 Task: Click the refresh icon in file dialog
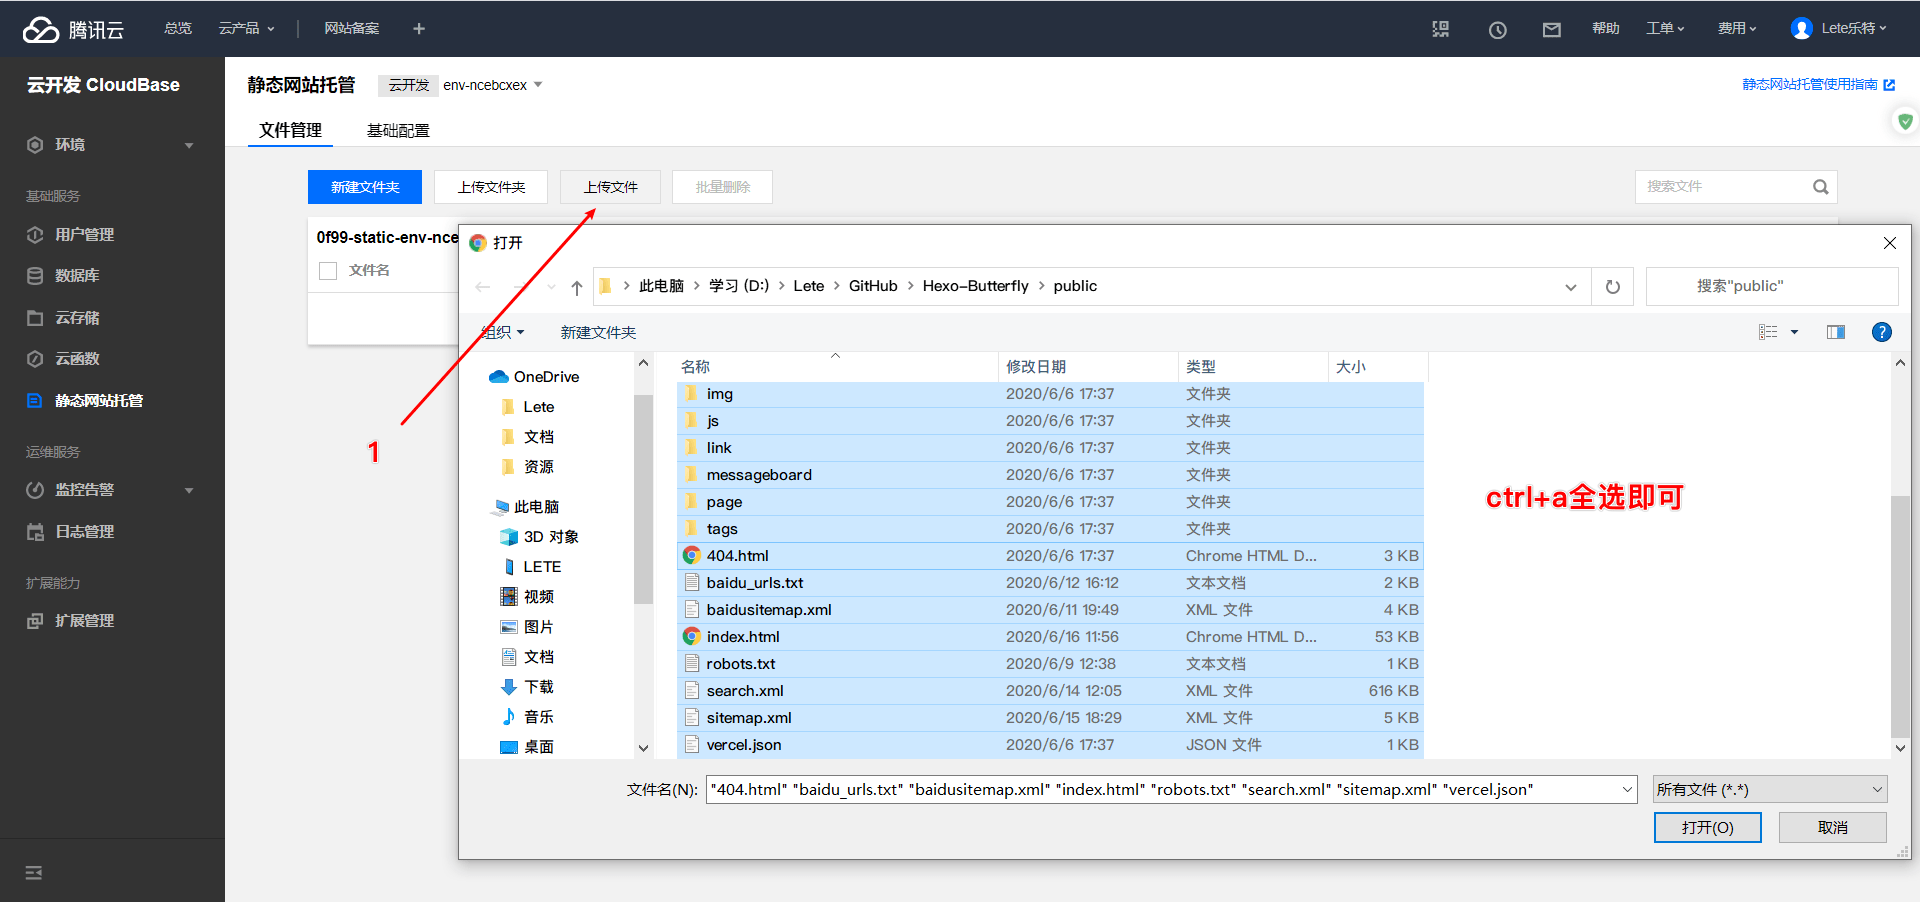click(1612, 287)
